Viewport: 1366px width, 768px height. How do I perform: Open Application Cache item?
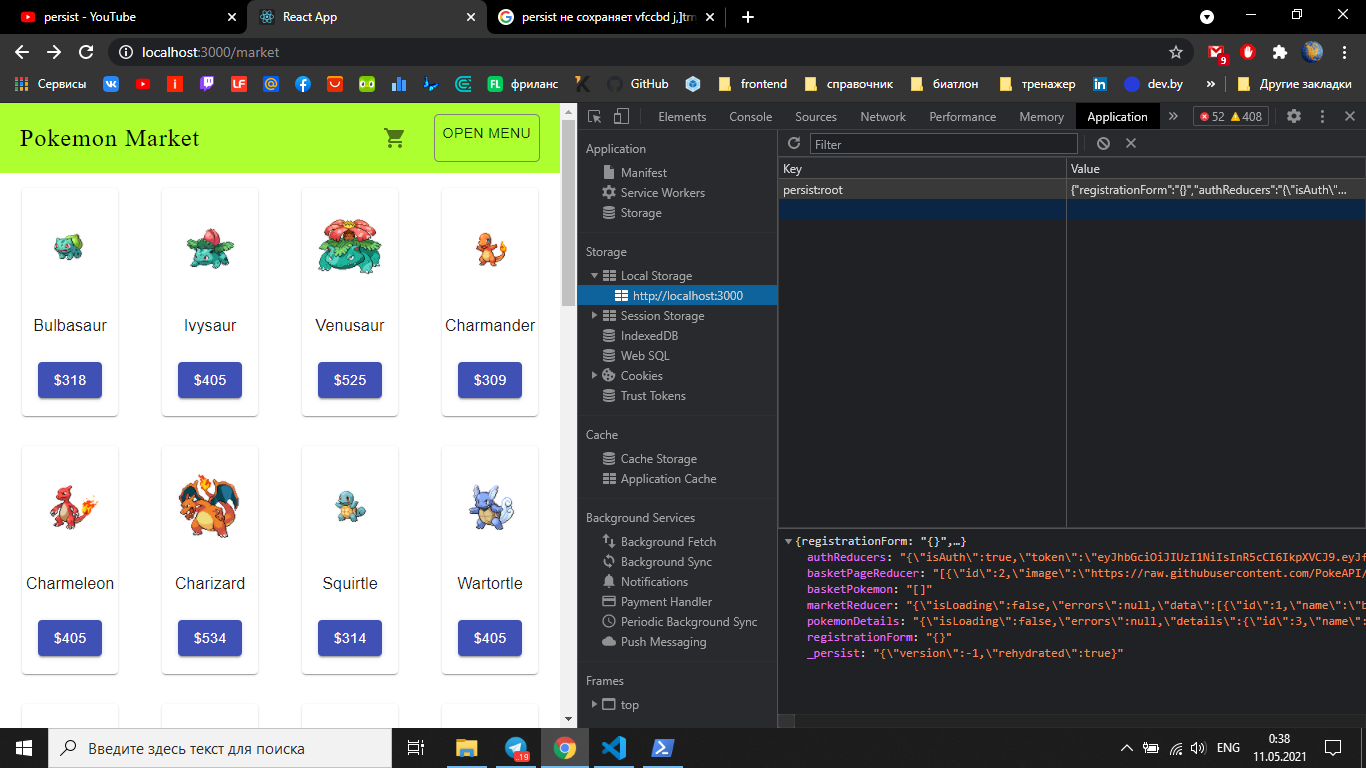pos(668,479)
